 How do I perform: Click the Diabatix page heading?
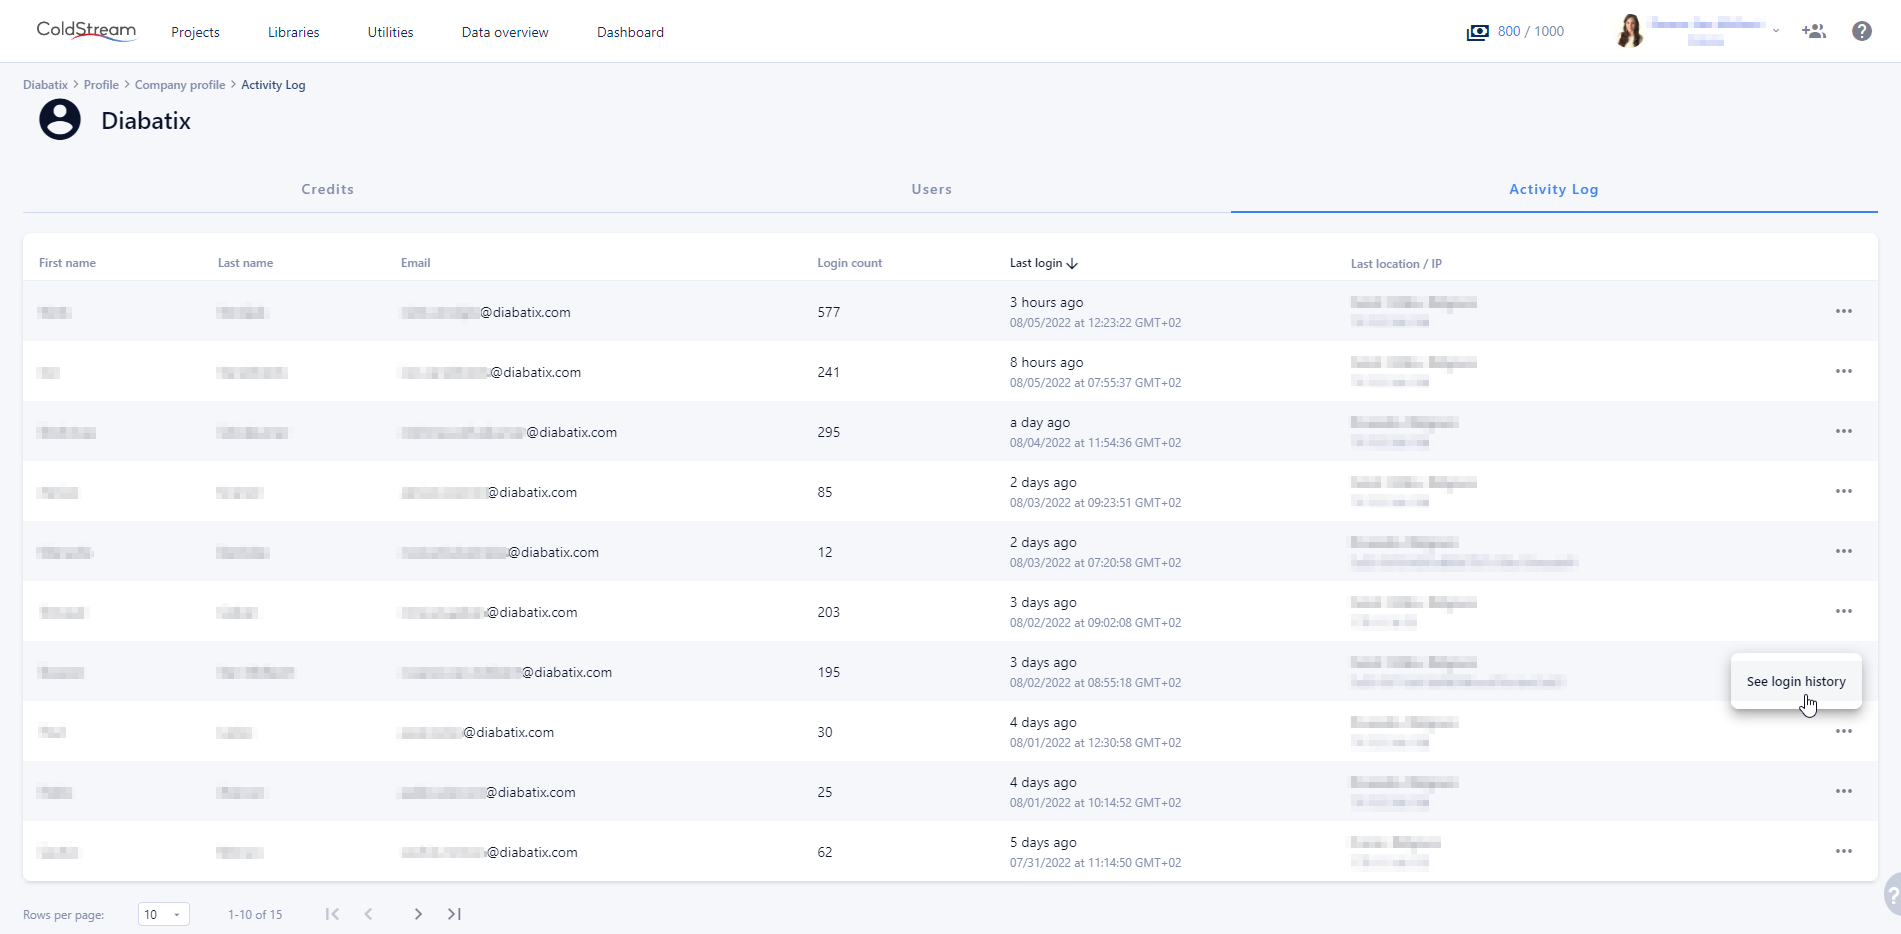pyautogui.click(x=146, y=121)
